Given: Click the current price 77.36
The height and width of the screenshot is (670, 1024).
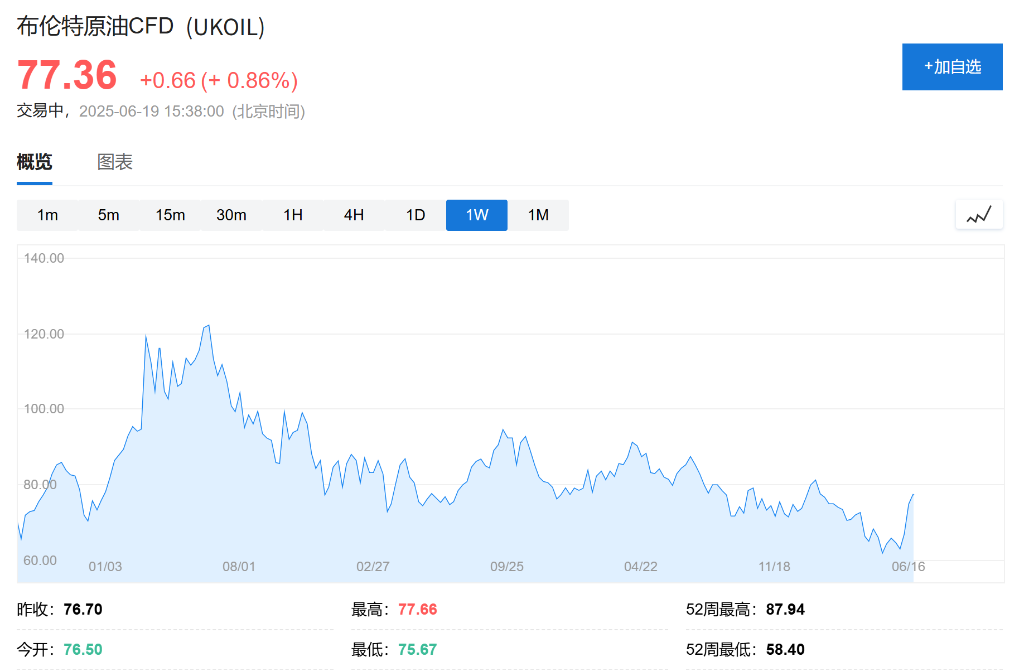Looking at the screenshot, I should tap(67, 76).
